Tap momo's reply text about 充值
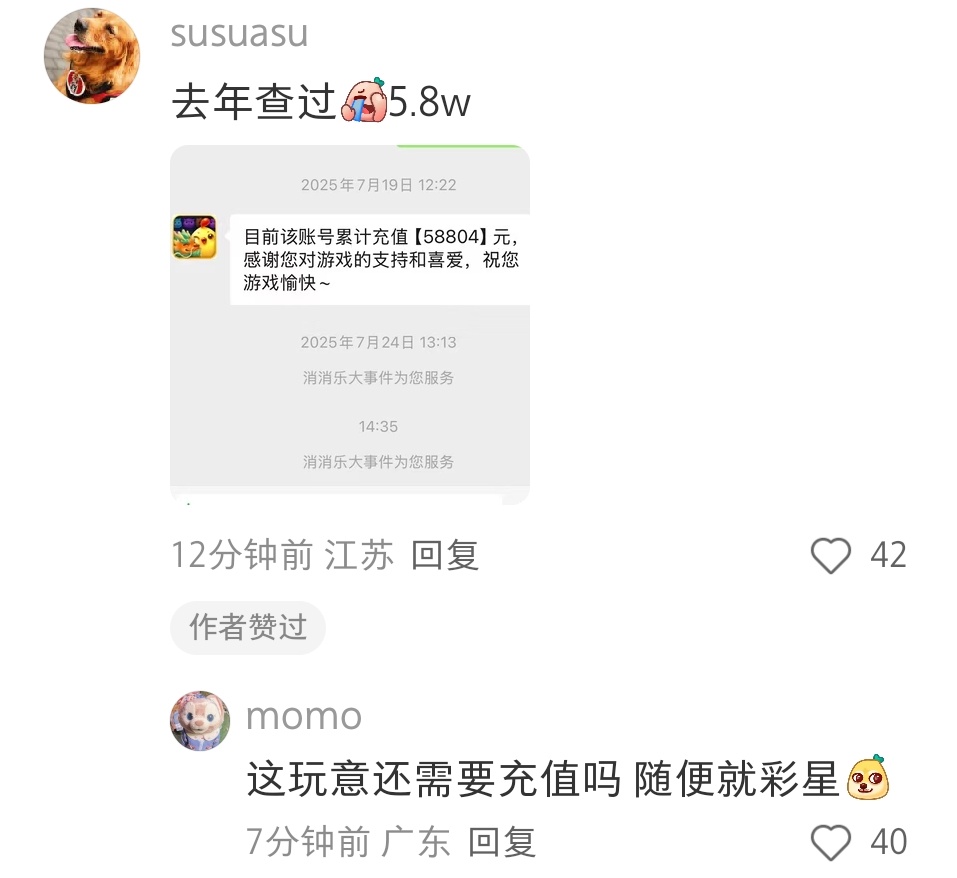 (x=543, y=779)
